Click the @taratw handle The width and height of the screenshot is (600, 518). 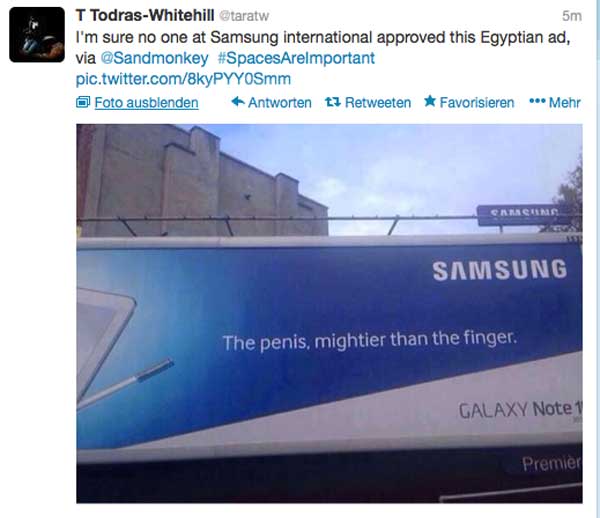(x=244, y=16)
